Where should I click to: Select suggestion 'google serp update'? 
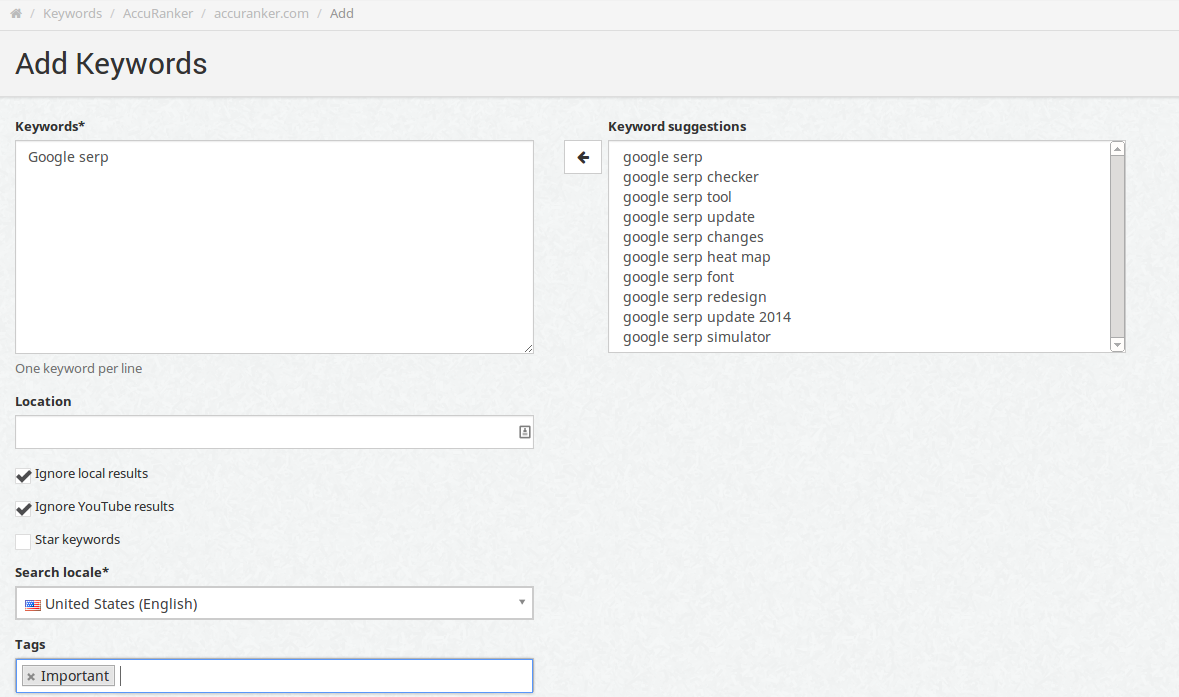pos(689,217)
